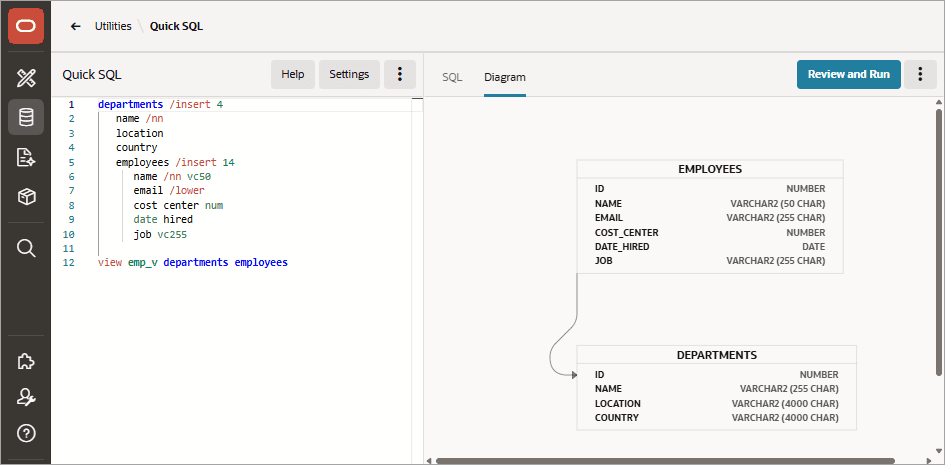Click the scroll-up arrow of vertical scrollbar
The image size is (945, 465).
tap(939, 102)
